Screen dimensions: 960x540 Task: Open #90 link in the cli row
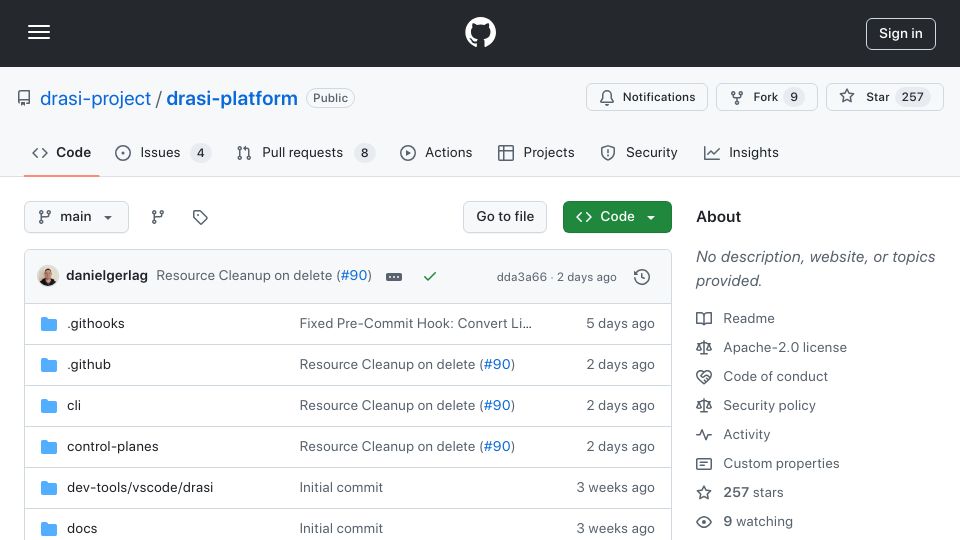[497, 405]
